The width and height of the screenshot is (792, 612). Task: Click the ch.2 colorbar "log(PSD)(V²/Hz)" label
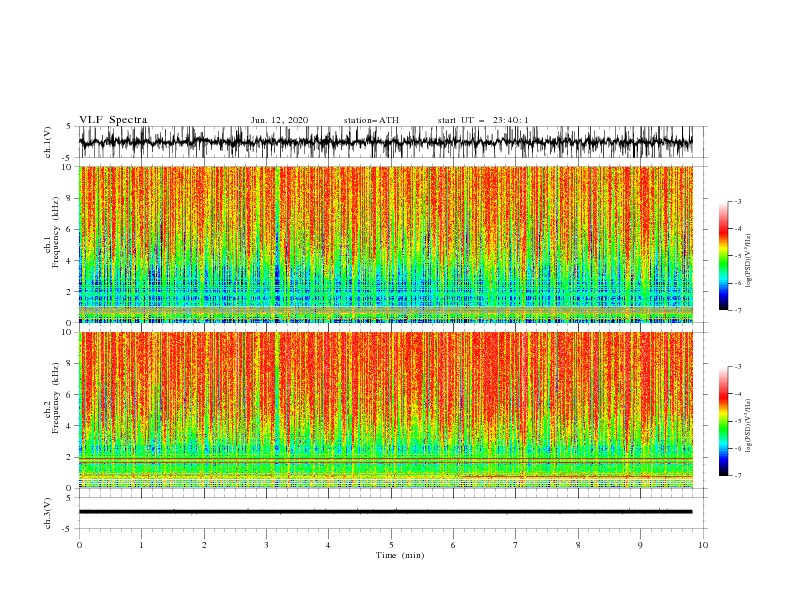(748, 426)
